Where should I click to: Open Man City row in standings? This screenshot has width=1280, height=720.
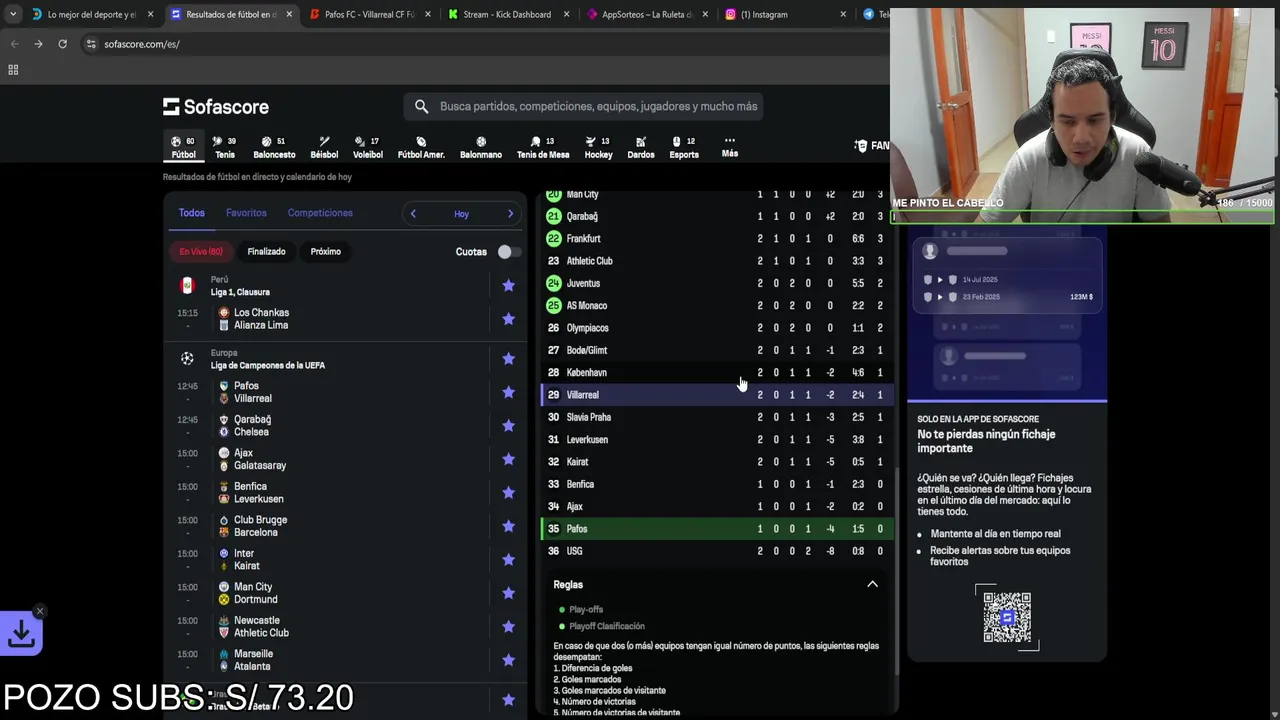pos(716,195)
